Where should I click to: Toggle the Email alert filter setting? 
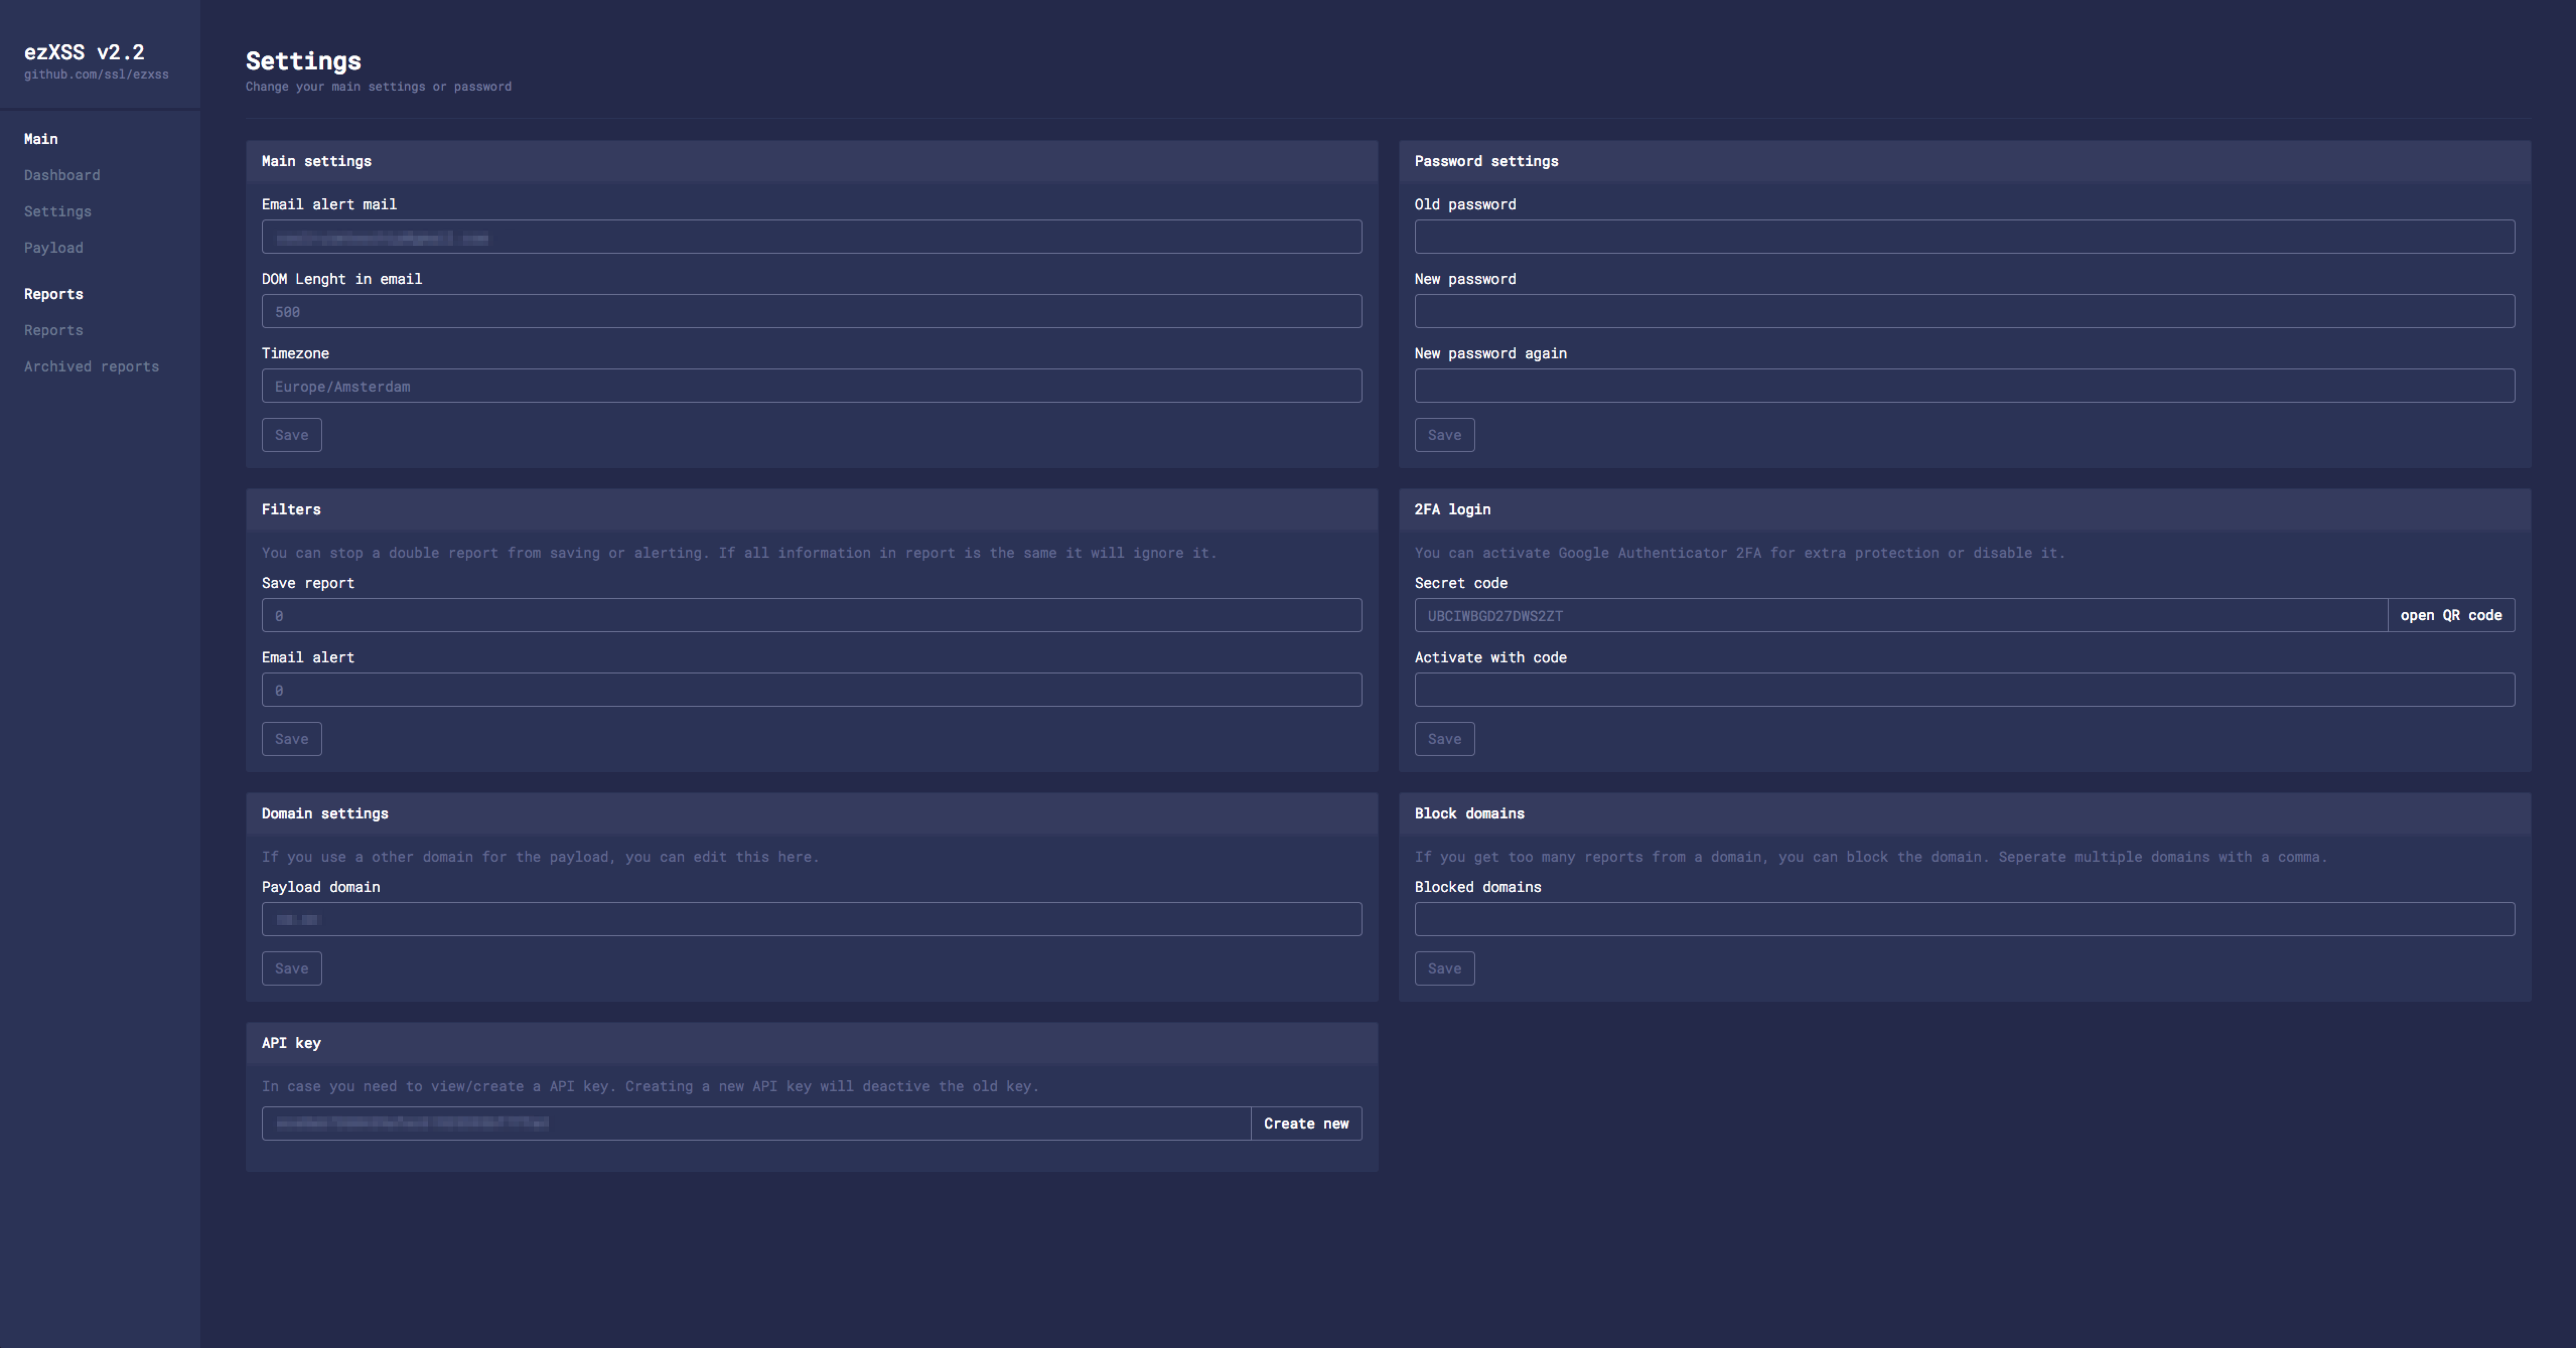[x=811, y=689]
